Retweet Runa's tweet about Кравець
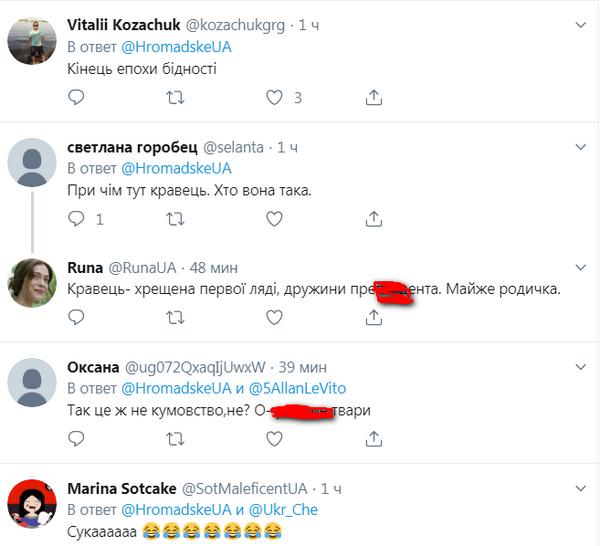 [175, 317]
